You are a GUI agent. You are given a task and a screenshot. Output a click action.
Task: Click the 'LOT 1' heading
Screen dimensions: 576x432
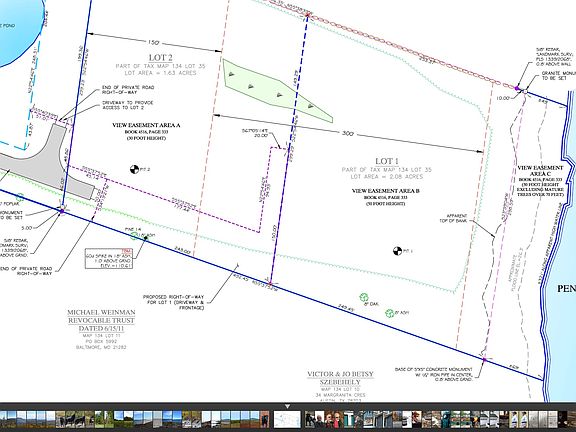point(387,161)
